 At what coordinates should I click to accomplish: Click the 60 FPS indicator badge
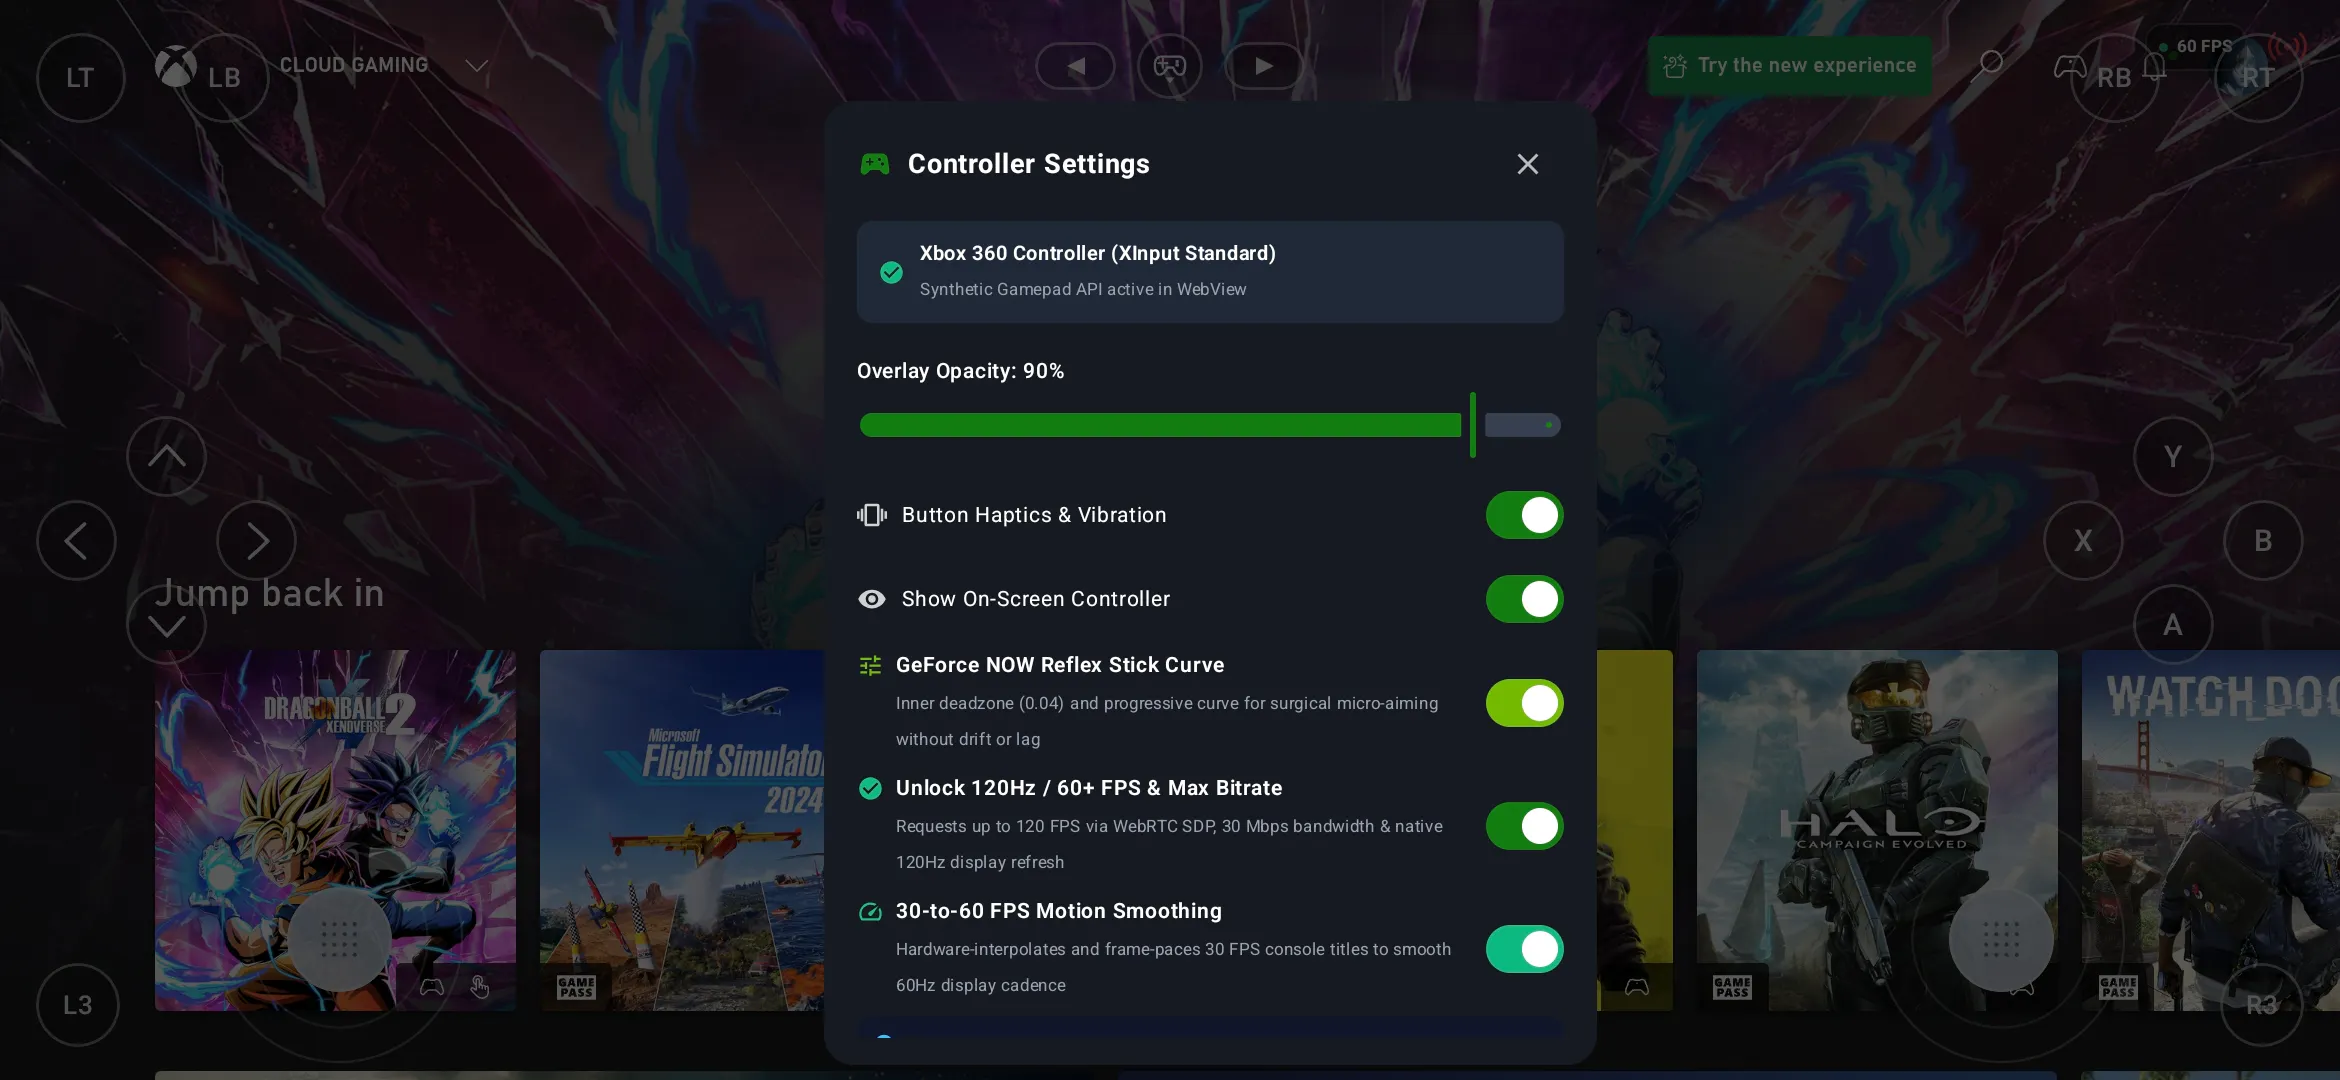click(2196, 47)
